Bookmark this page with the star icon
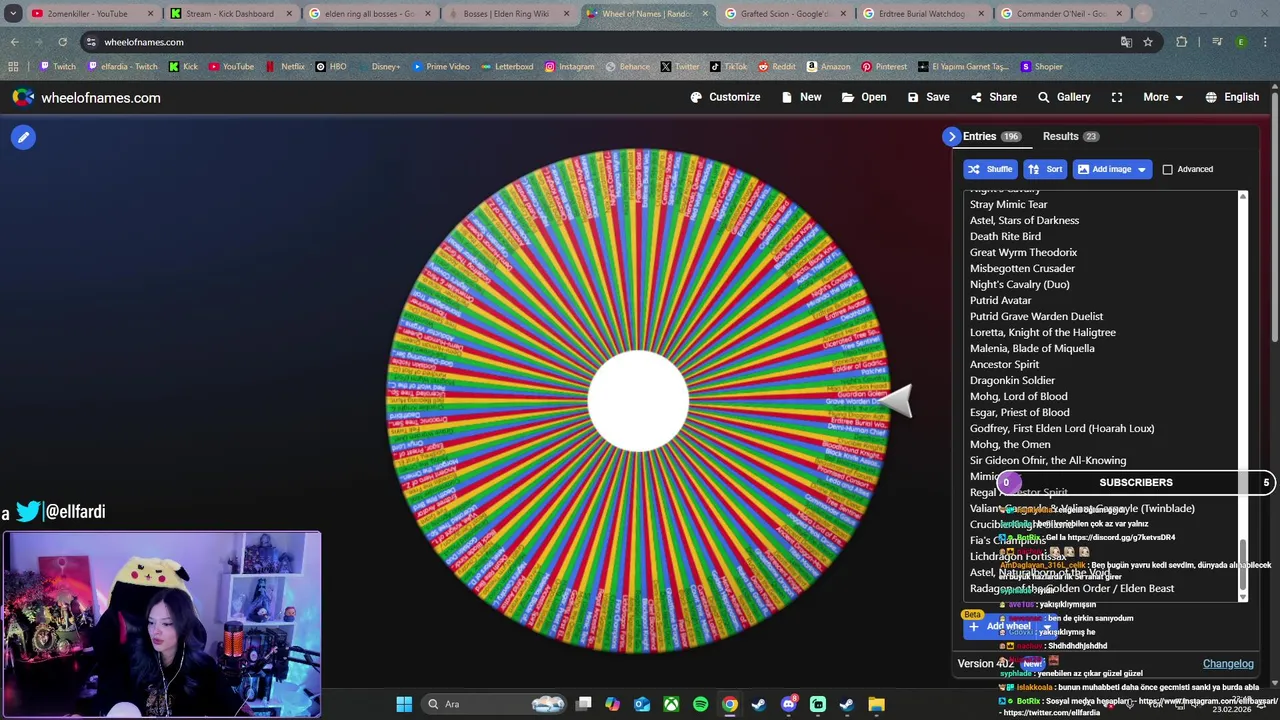The height and width of the screenshot is (720, 1280). pyautogui.click(x=1148, y=42)
